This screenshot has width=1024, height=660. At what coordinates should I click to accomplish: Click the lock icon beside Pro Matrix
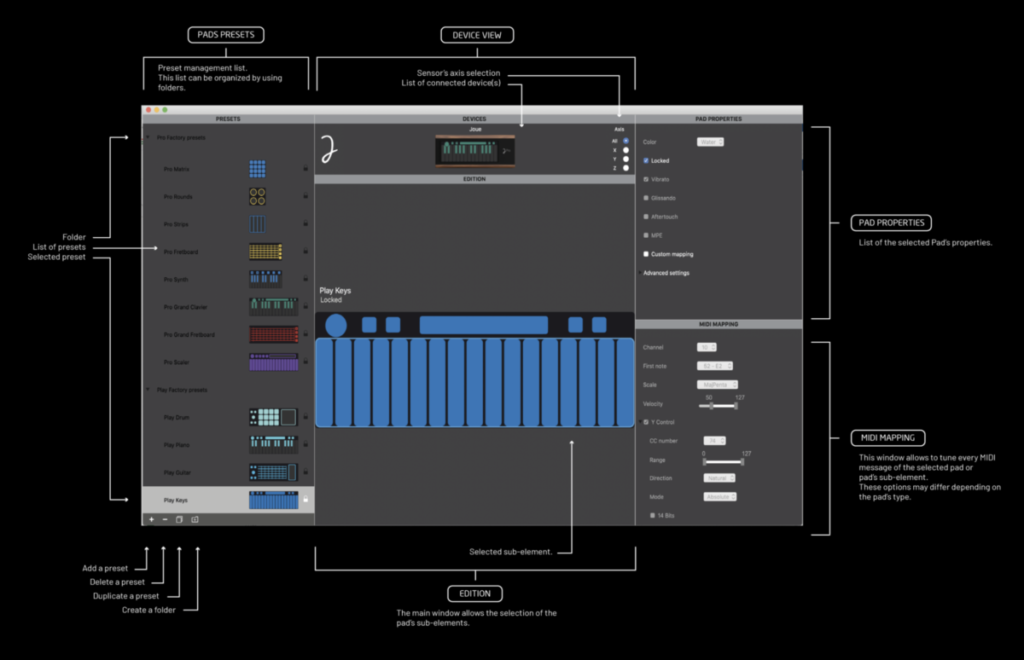coord(305,169)
